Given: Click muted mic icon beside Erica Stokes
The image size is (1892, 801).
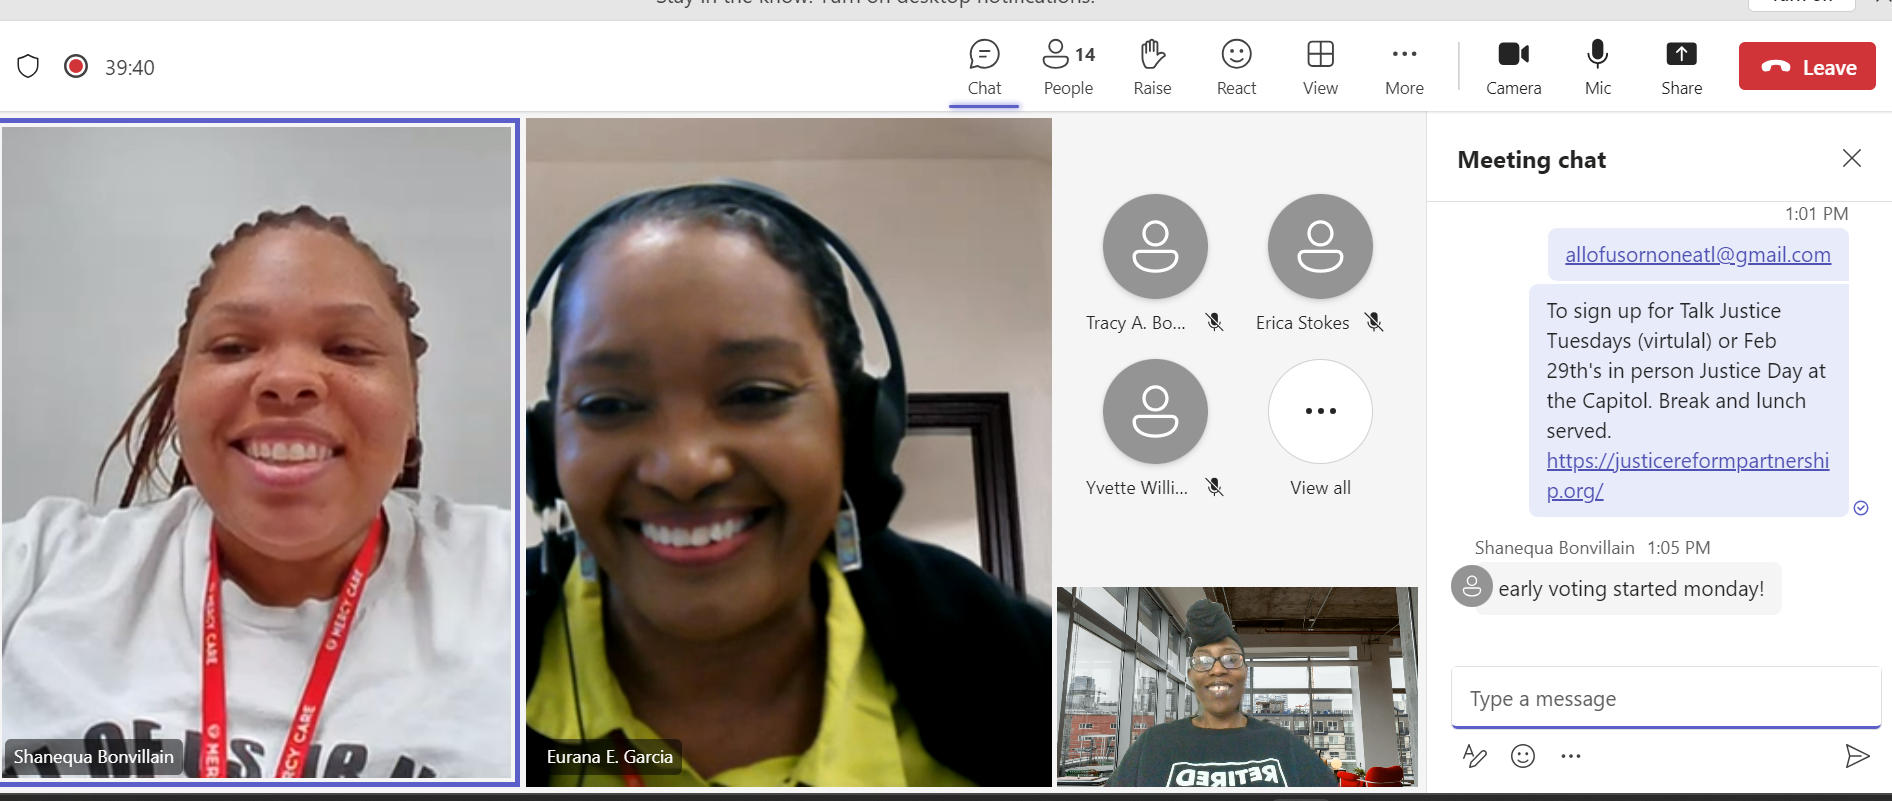Looking at the screenshot, I should [x=1375, y=322].
